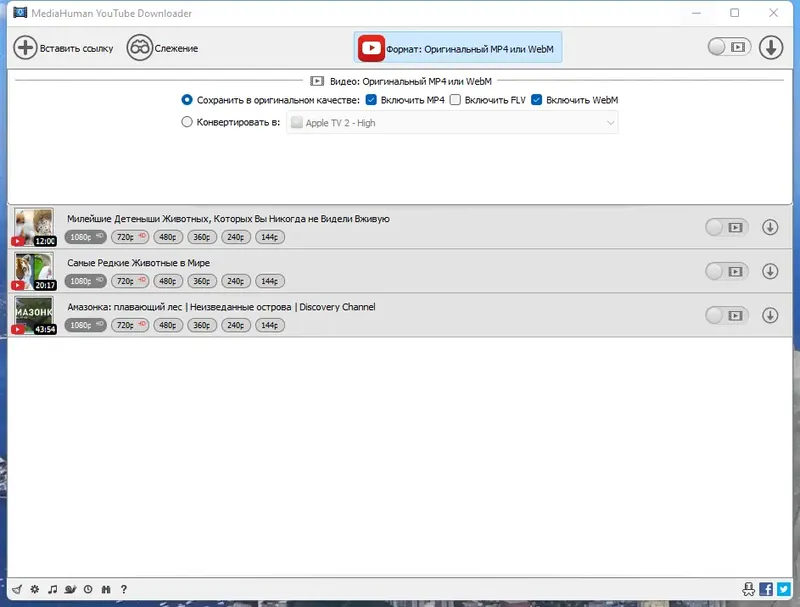The image size is (800, 607).
Task: Click thumbnail of Милейшие Детеныши Животных video
Action: click(34, 227)
